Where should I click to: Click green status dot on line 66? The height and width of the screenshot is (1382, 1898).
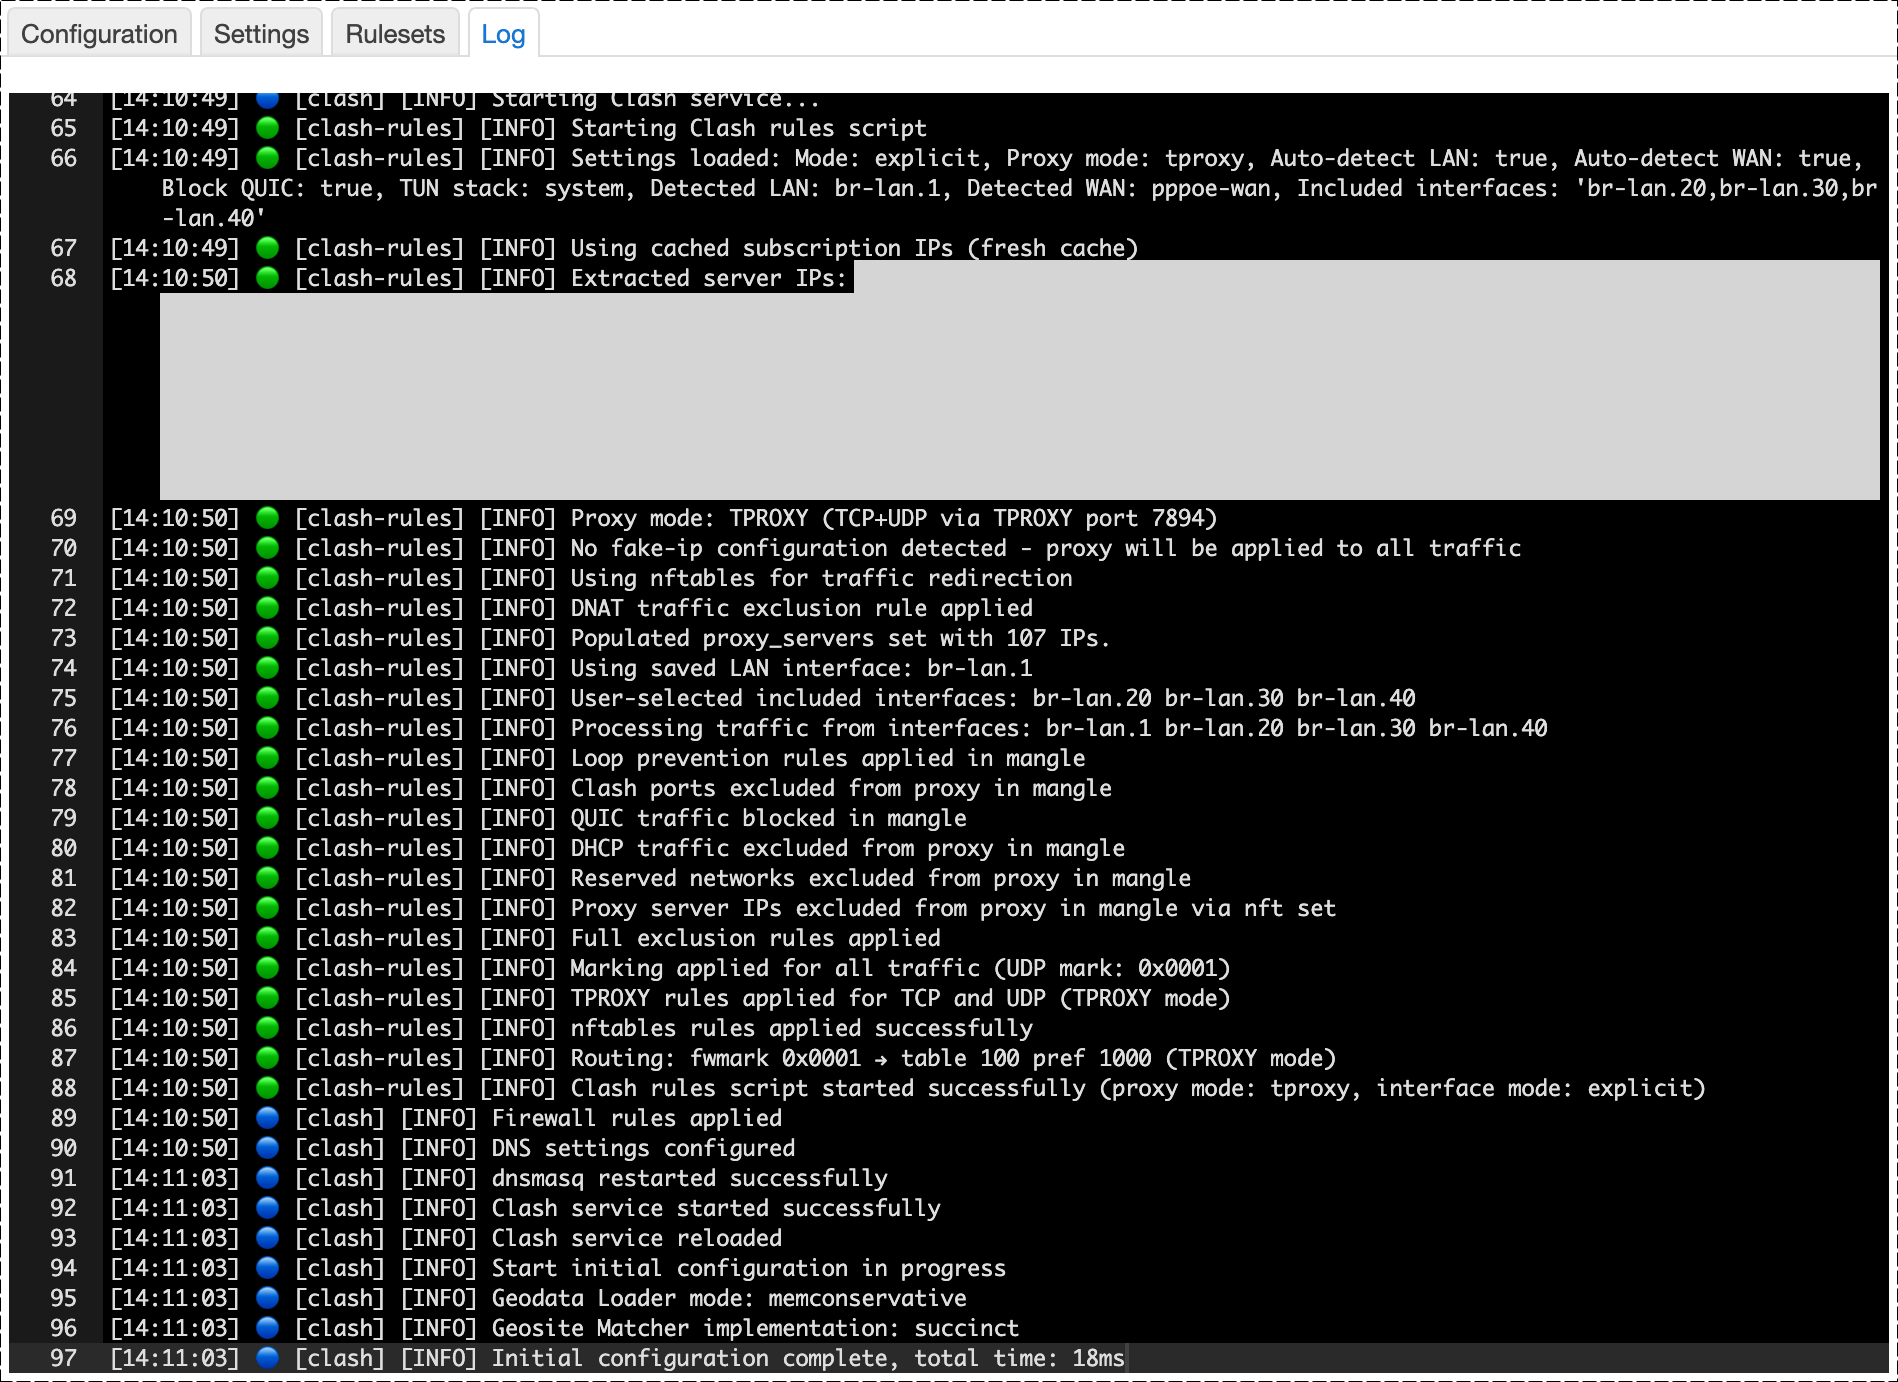coord(267,158)
